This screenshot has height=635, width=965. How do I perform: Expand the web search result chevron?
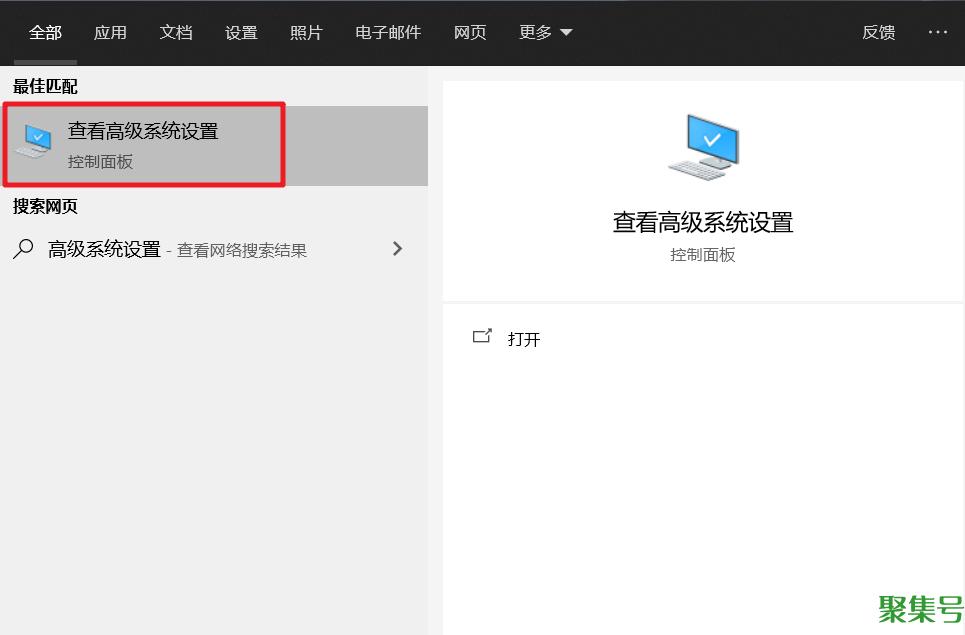tap(398, 249)
